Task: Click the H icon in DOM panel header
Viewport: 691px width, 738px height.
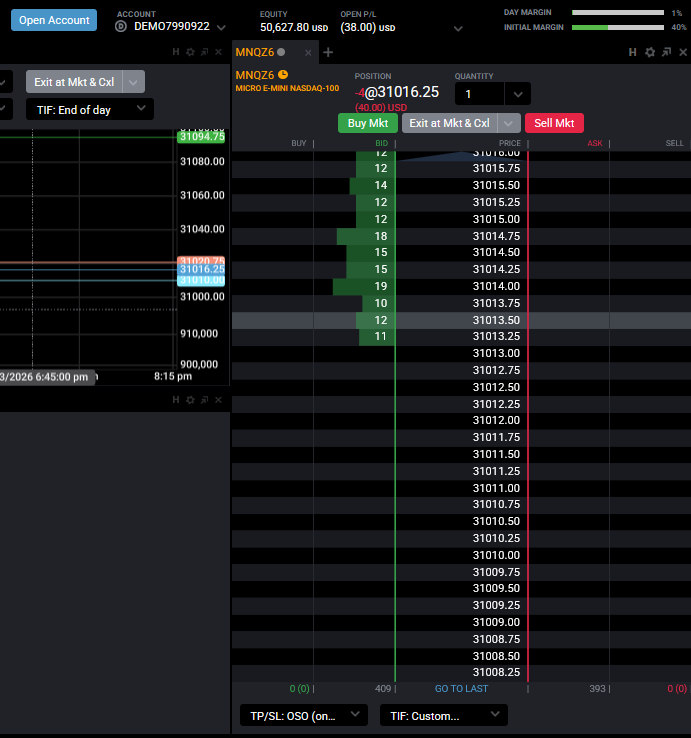Action: coord(633,52)
